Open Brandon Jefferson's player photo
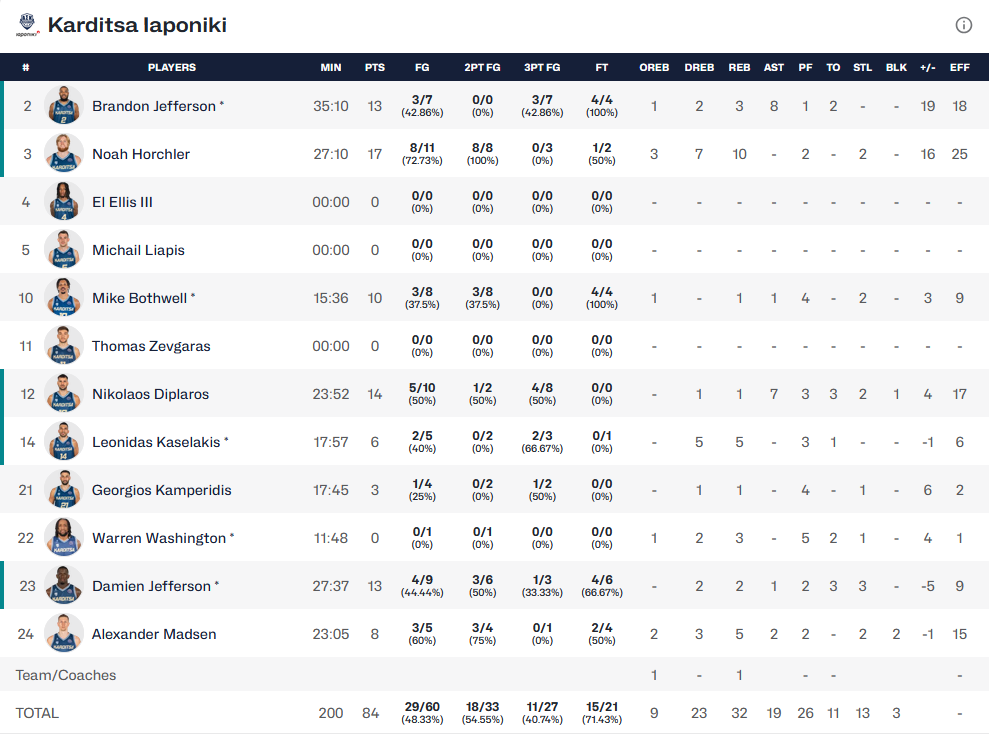The image size is (989, 737). [64, 106]
